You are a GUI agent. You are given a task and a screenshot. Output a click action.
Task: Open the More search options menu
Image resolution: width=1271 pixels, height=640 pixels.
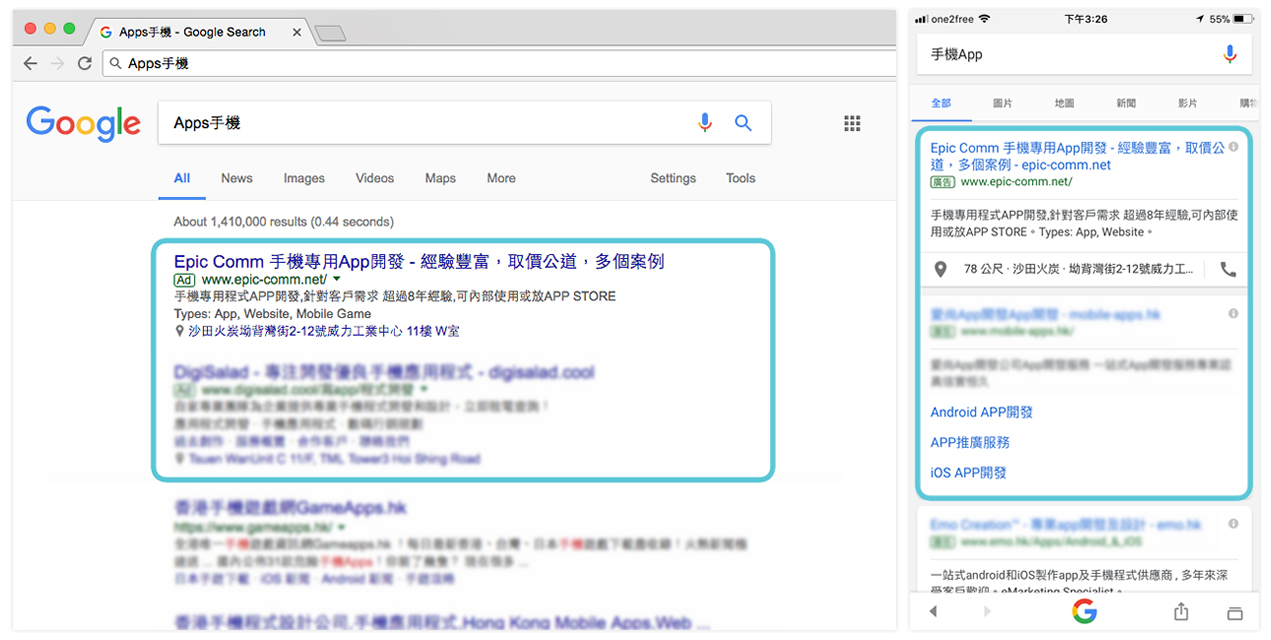click(501, 178)
